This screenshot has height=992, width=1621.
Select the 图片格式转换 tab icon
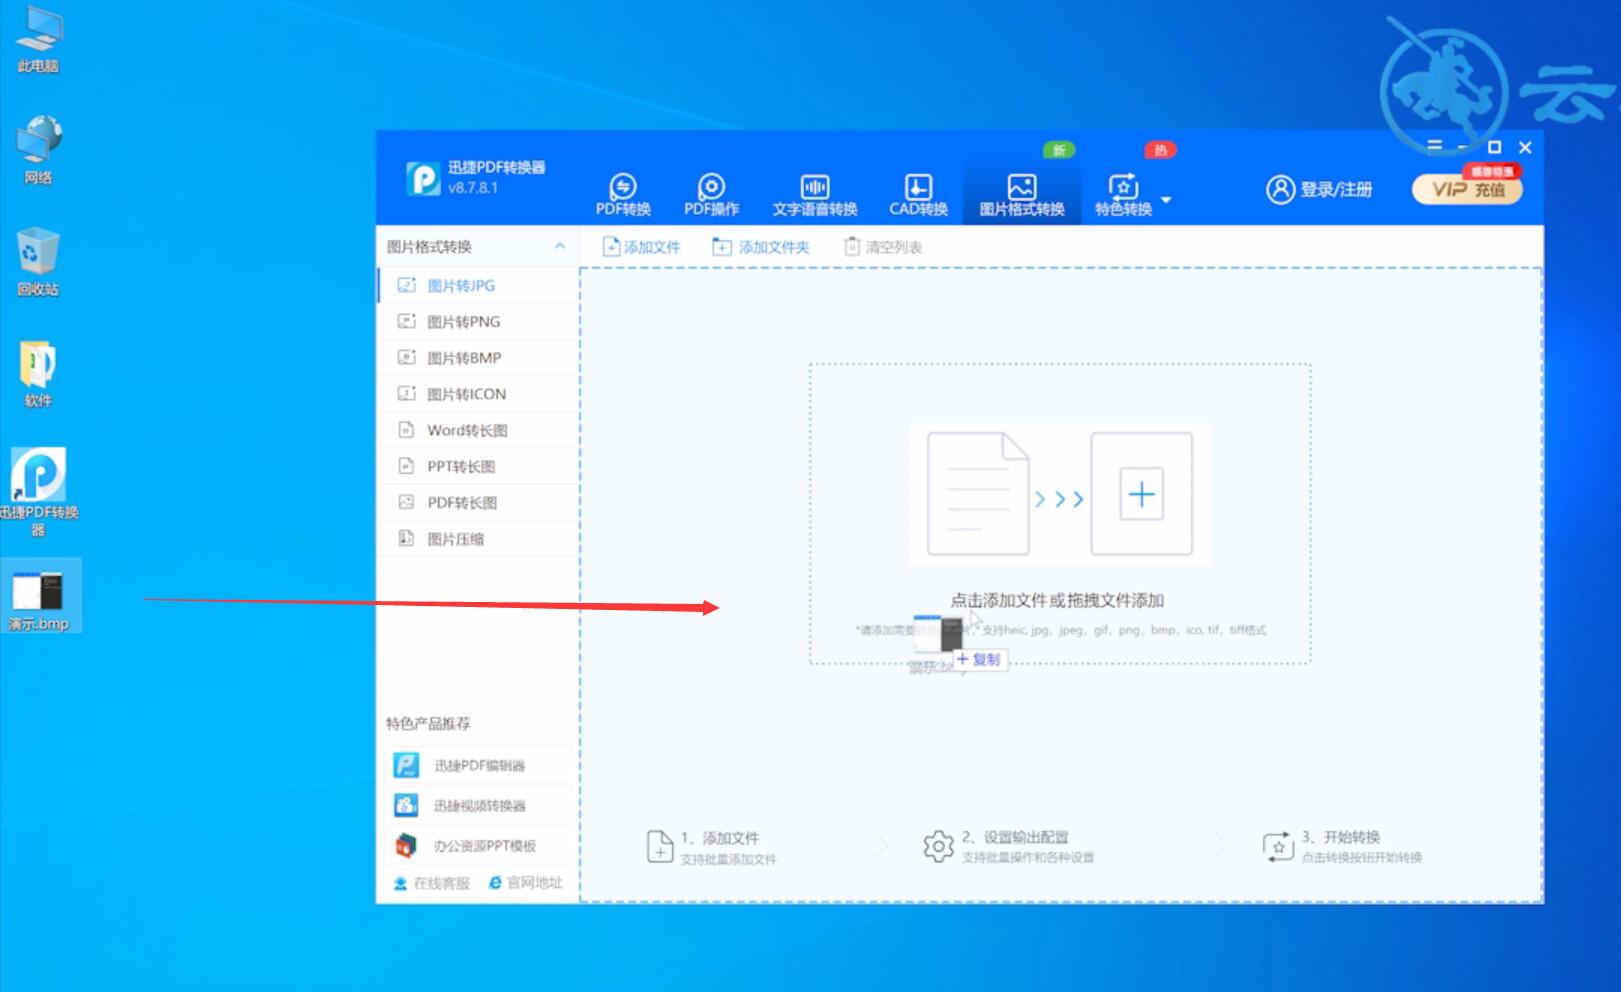(x=1021, y=187)
